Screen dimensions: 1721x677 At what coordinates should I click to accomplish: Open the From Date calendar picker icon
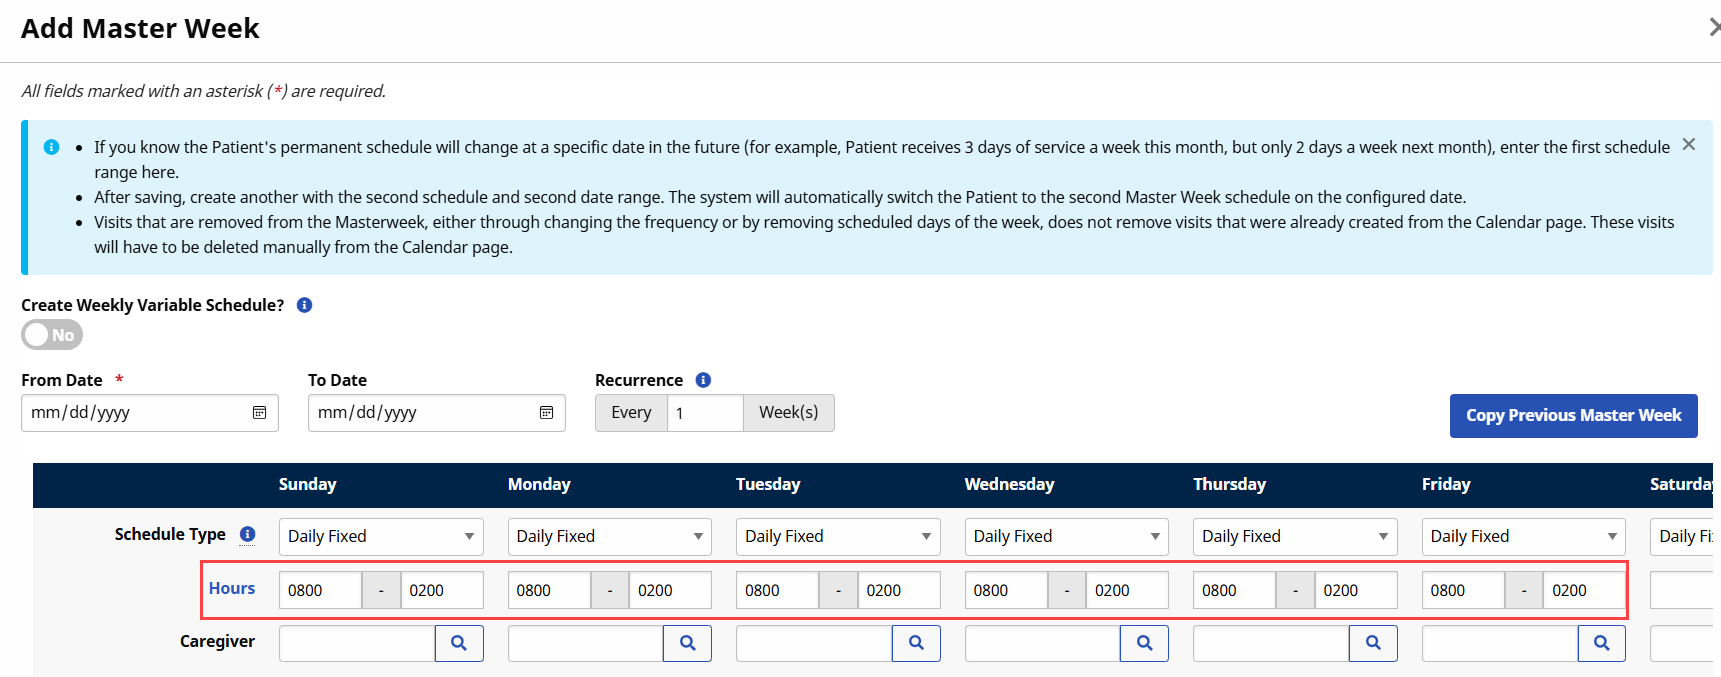[259, 413]
